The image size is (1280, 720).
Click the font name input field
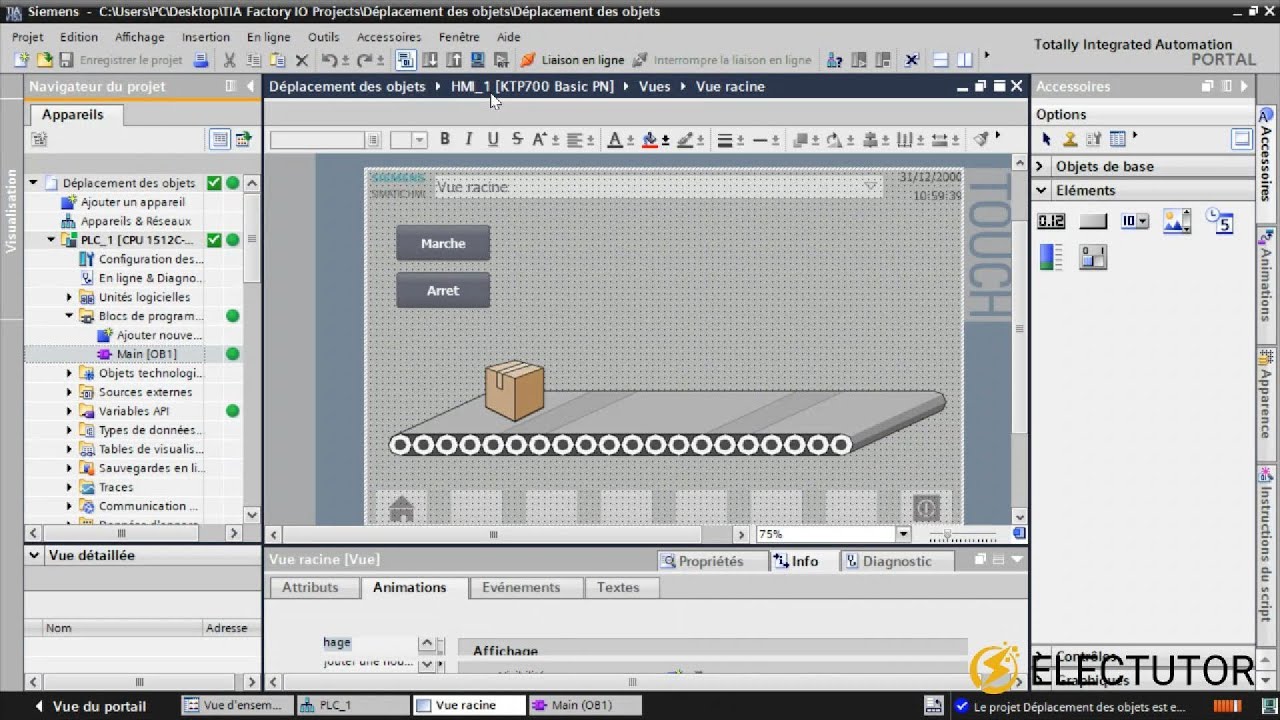tap(317, 140)
